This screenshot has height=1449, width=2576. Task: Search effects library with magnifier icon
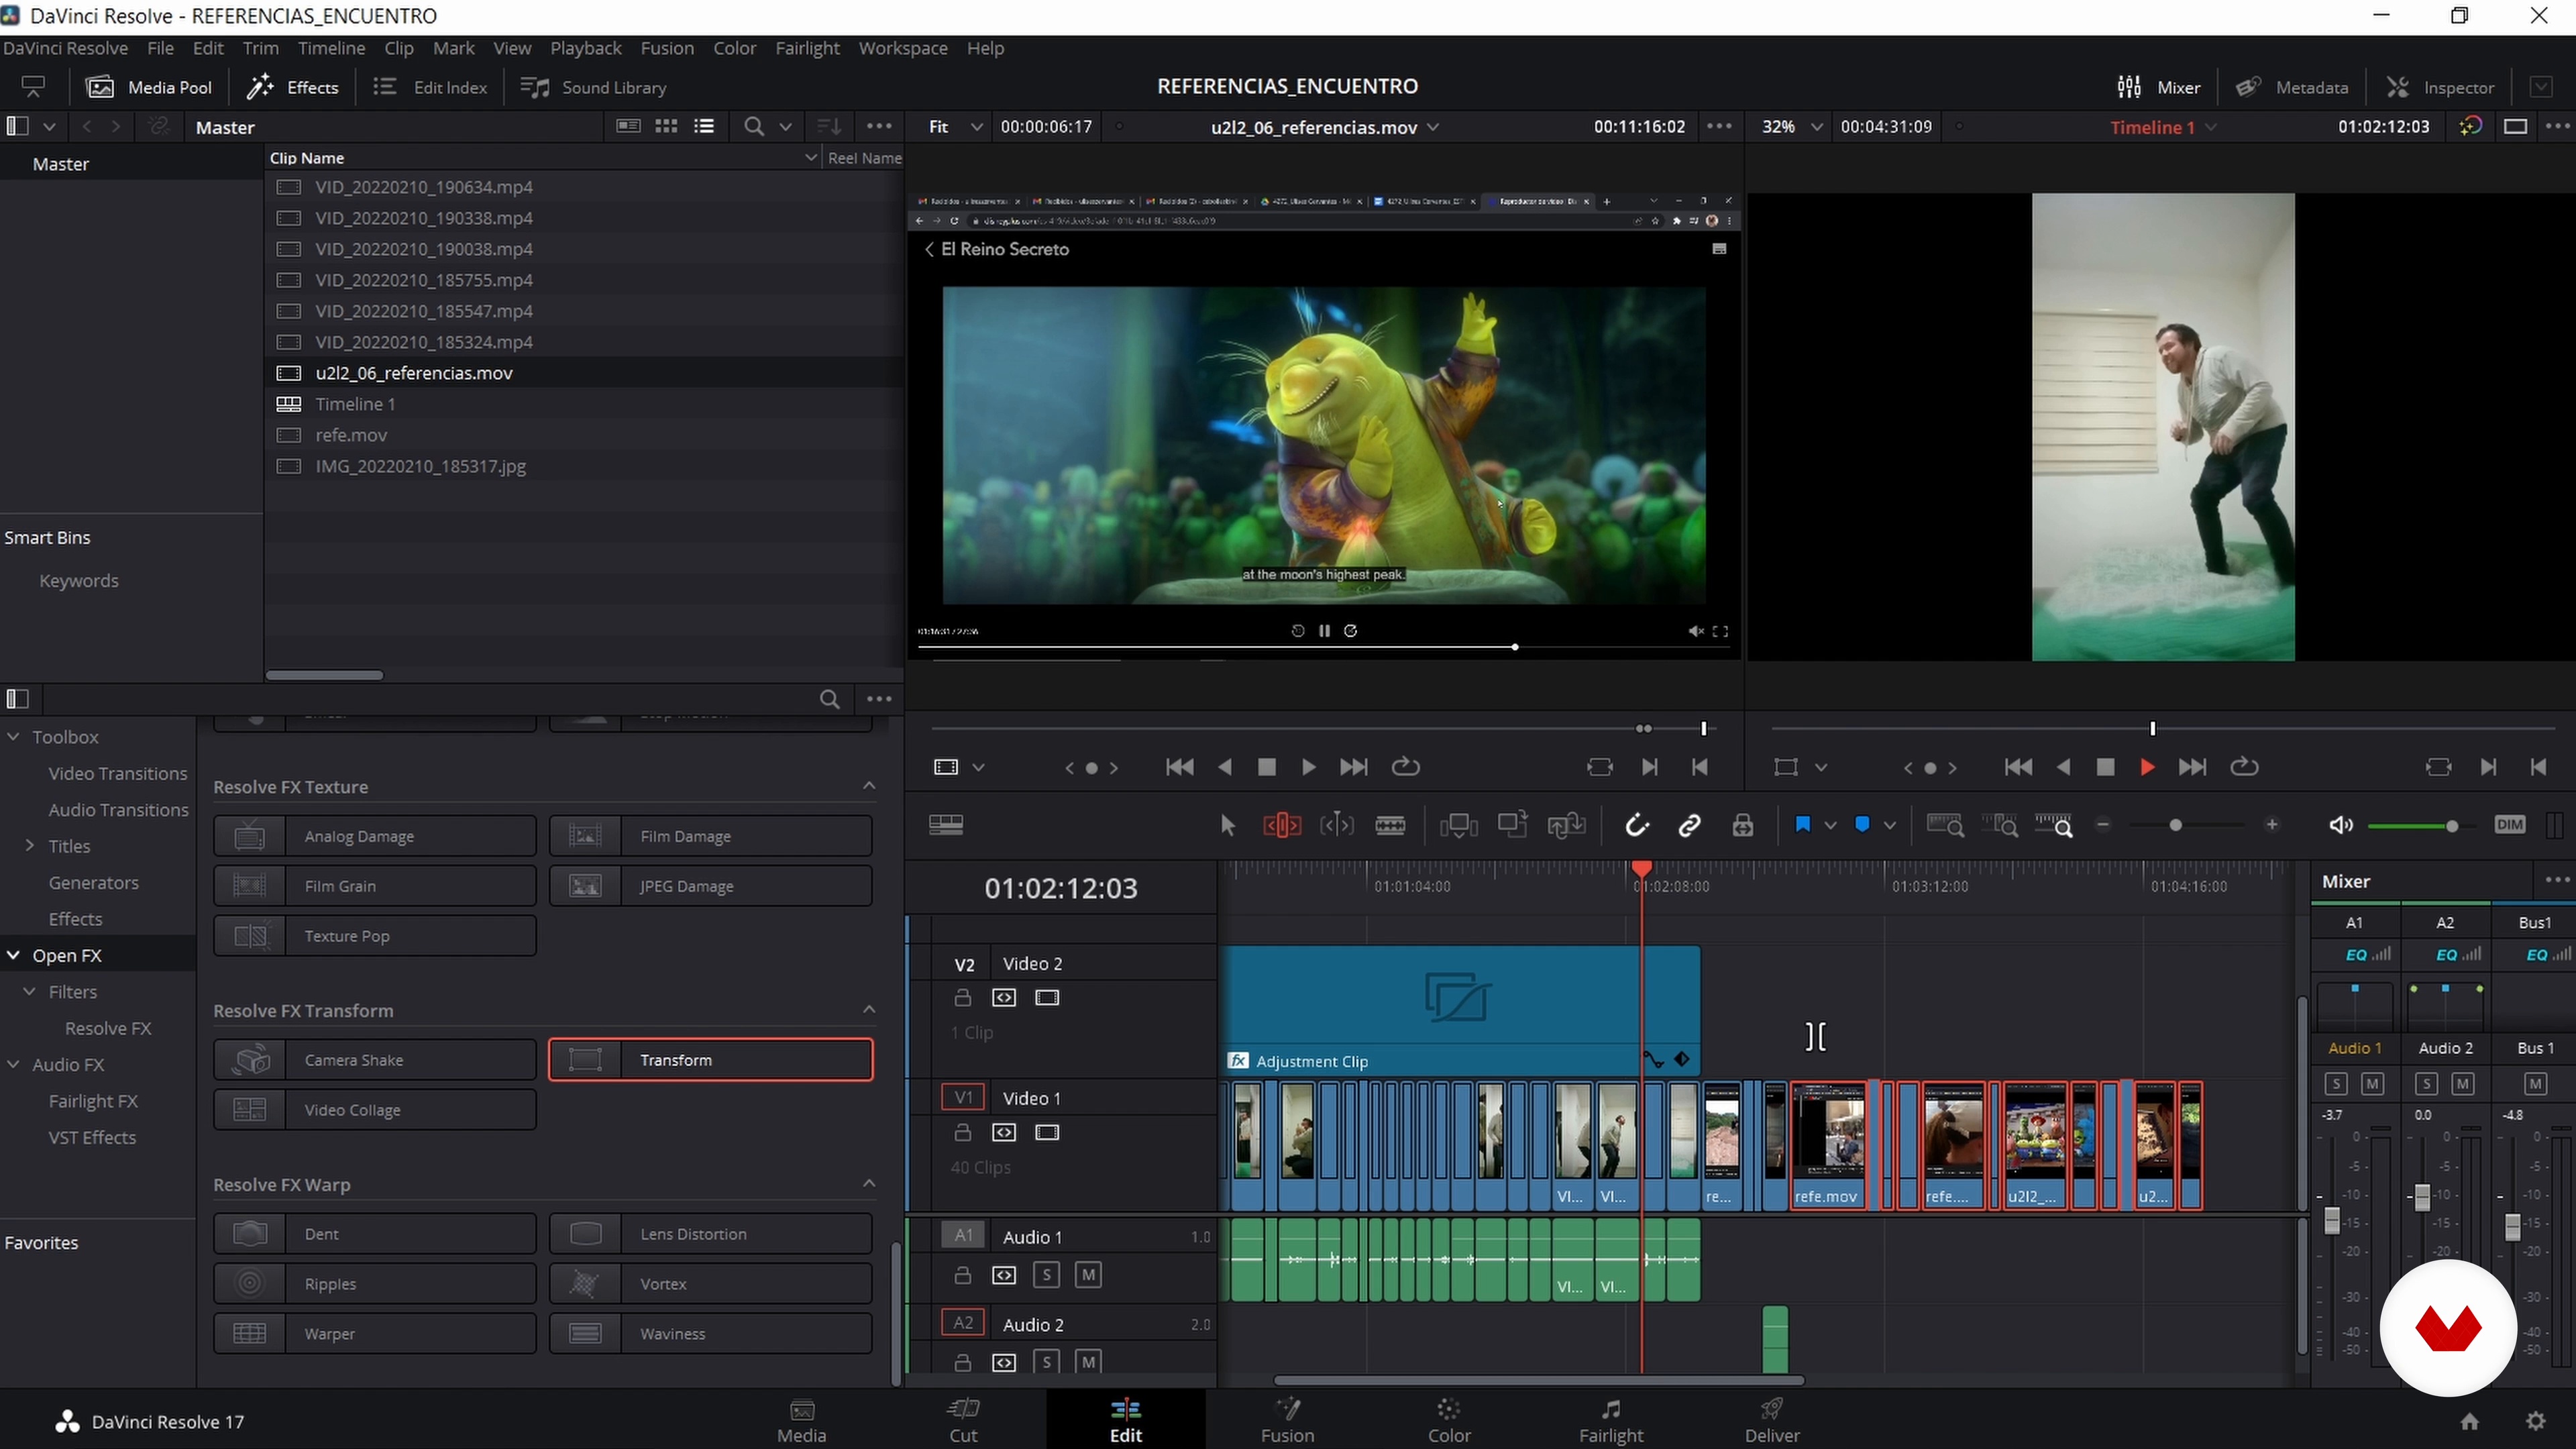coord(829,699)
